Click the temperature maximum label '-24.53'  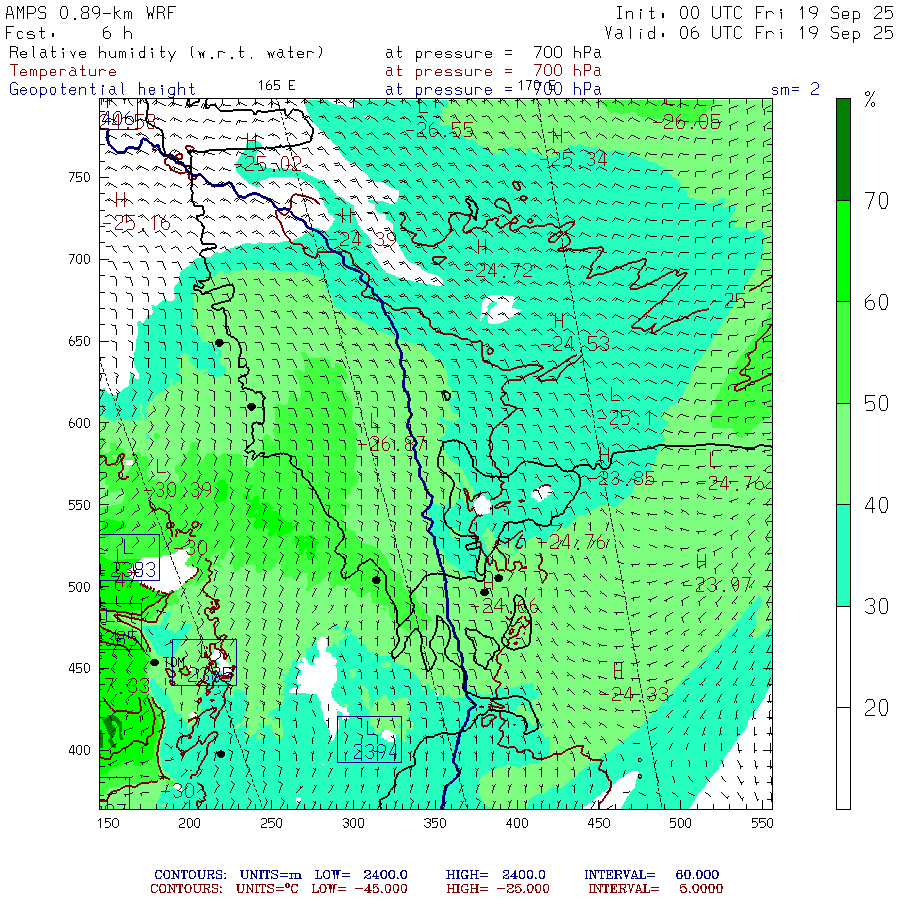tap(575, 343)
